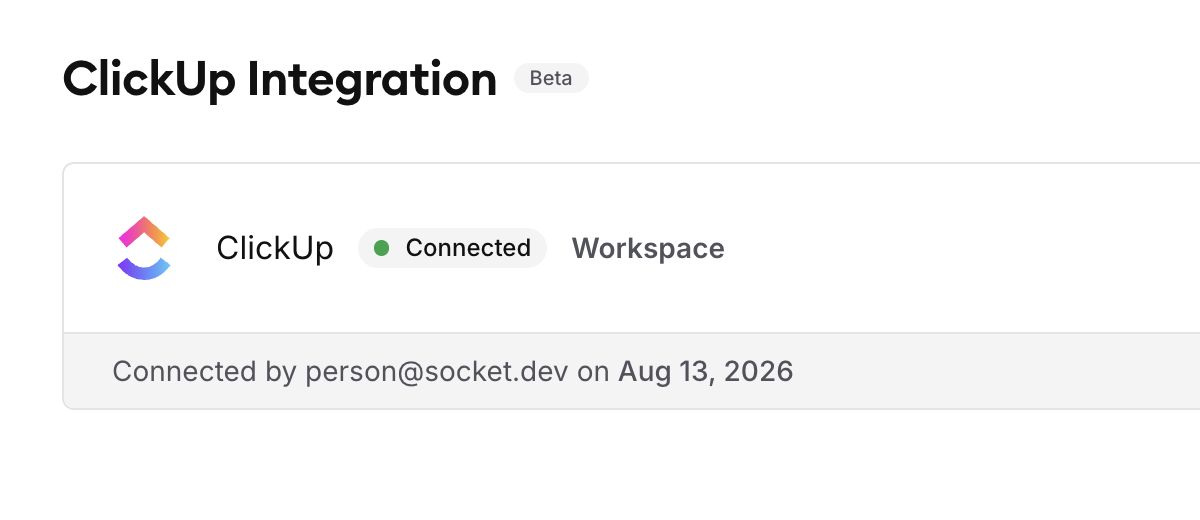Click the ClickUp logo icon
Viewport: 1200px width, 520px height.
[144, 248]
